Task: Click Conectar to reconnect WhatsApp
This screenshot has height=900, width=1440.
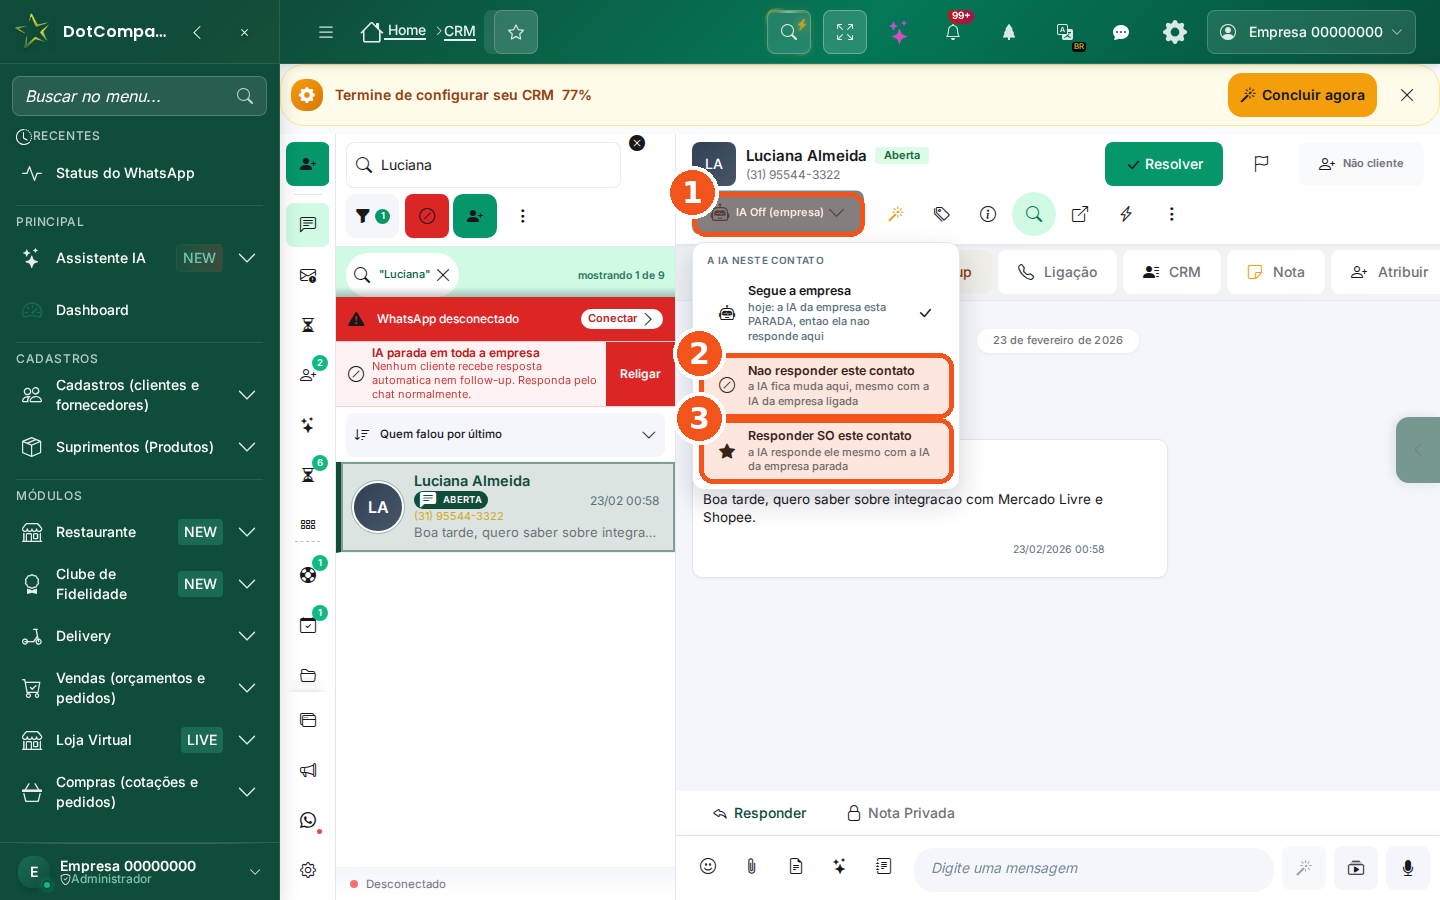Action: point(622,319)
